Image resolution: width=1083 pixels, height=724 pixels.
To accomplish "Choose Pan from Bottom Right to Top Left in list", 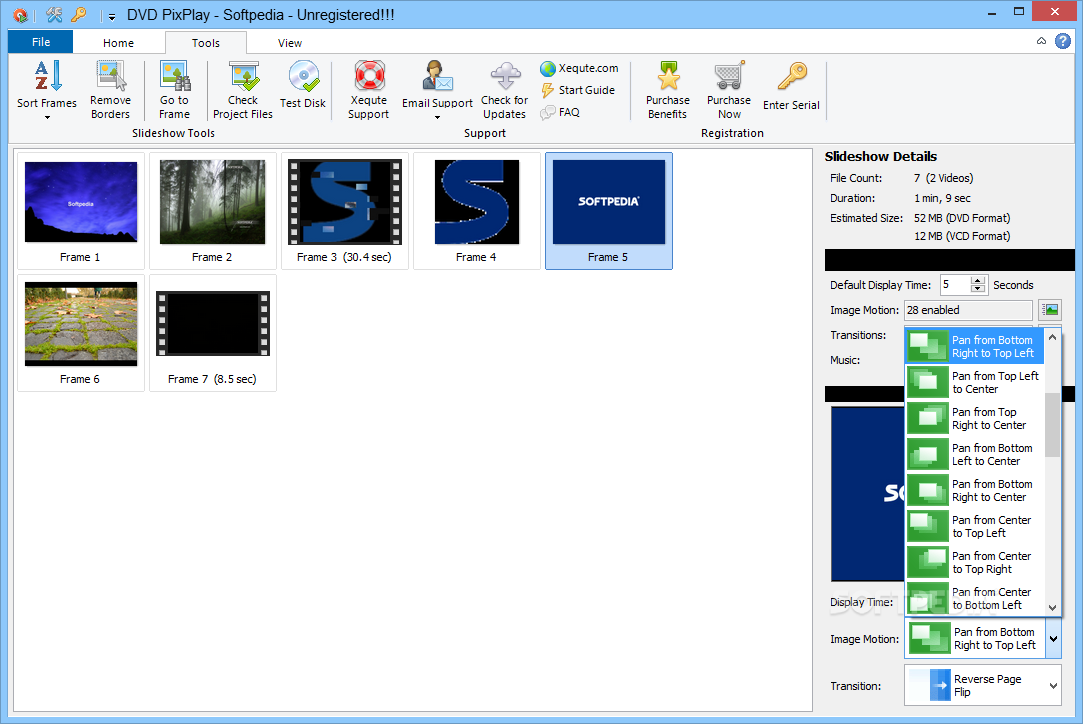I will 975,346.
